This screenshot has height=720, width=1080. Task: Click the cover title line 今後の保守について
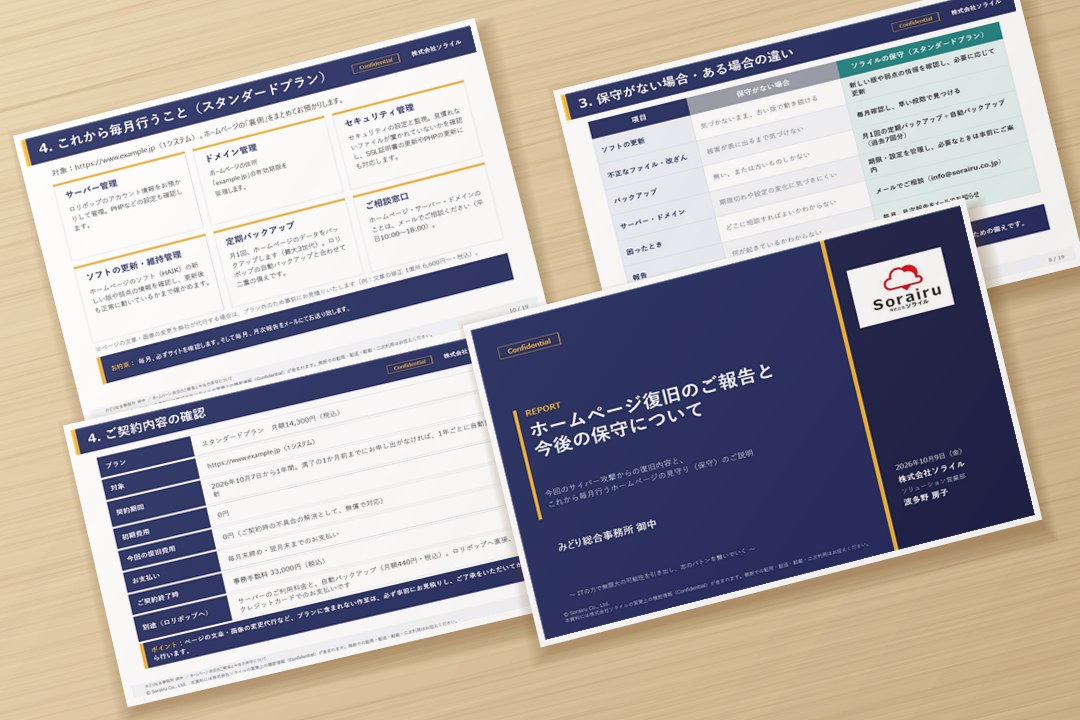point(619,429)
